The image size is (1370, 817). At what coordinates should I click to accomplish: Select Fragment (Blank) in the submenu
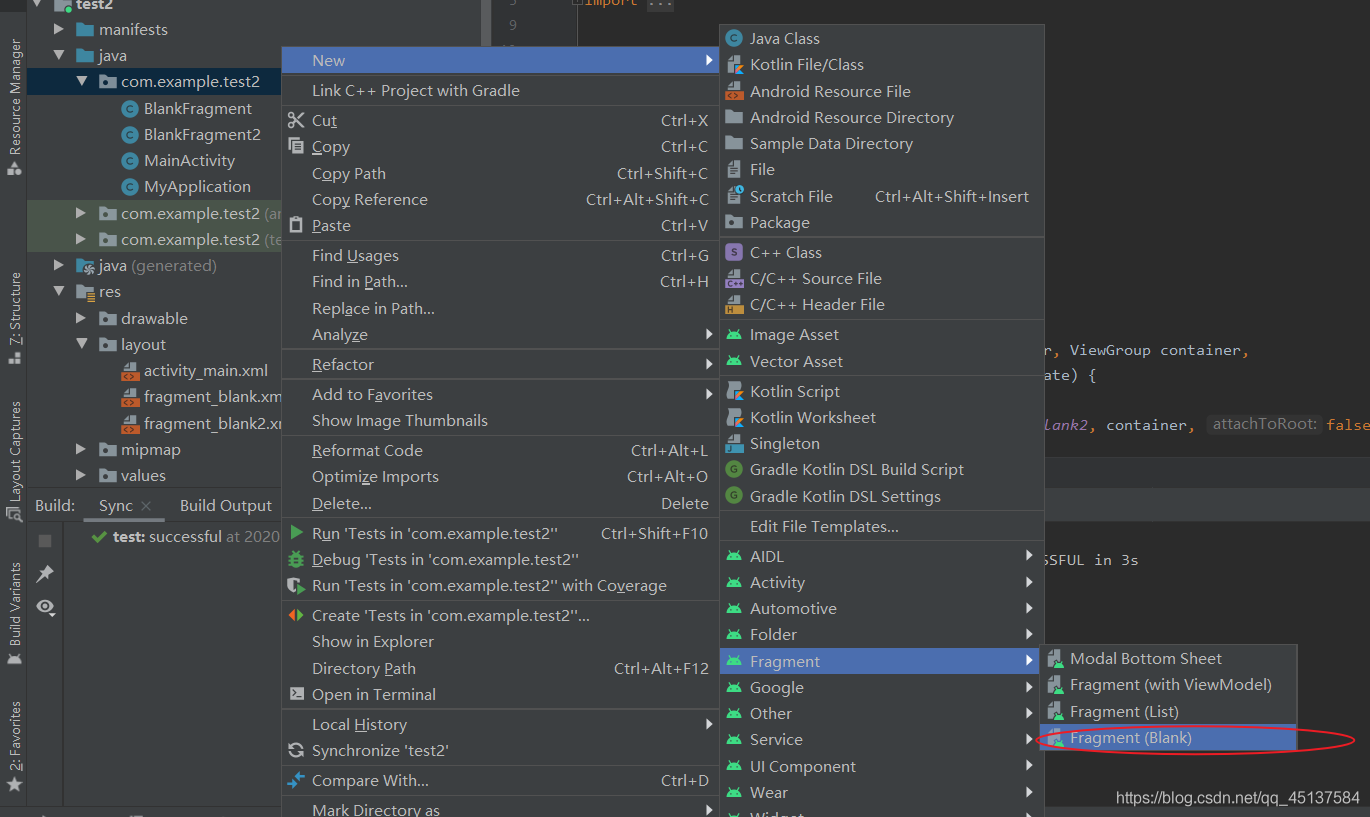[1168, 738]
